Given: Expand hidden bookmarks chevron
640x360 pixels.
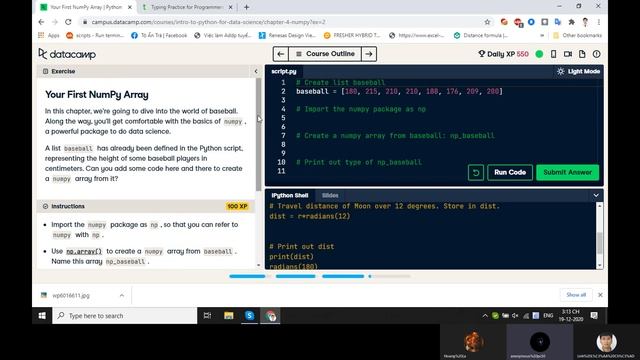Looking at the screenshot, I should point(542,36).
